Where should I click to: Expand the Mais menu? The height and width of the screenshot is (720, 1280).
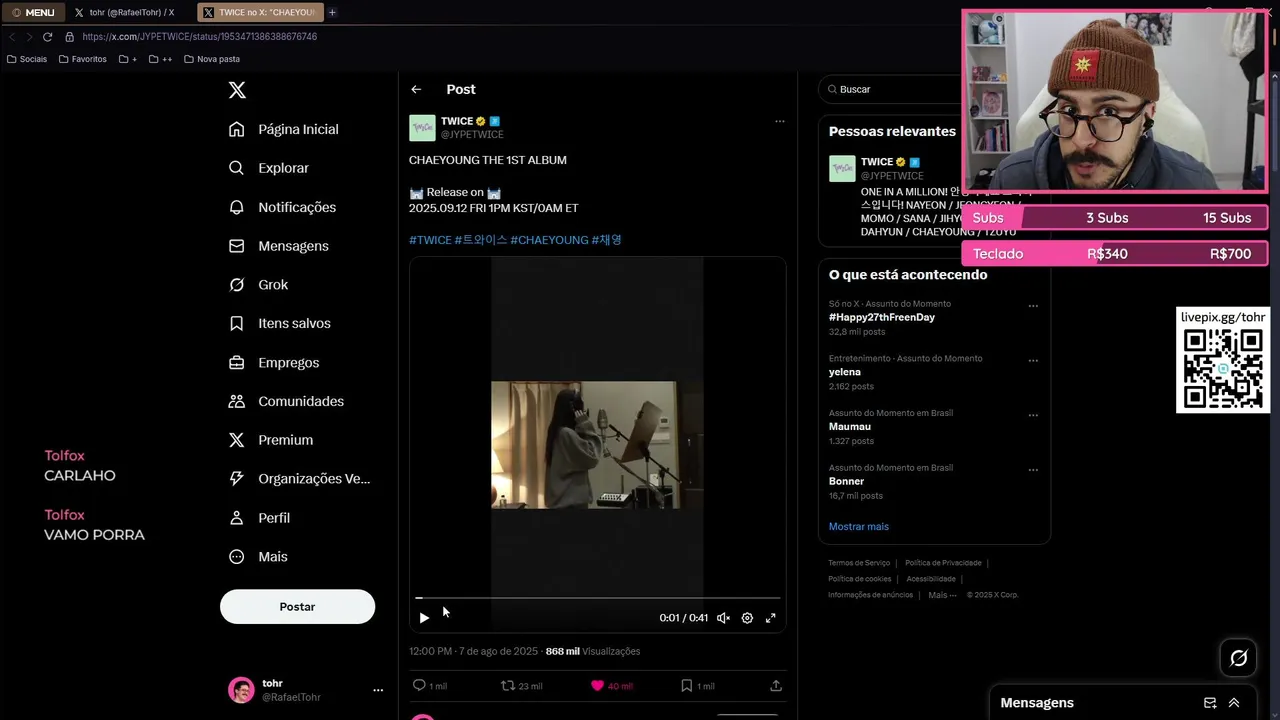pyautogui.click(x=258, y=557)
